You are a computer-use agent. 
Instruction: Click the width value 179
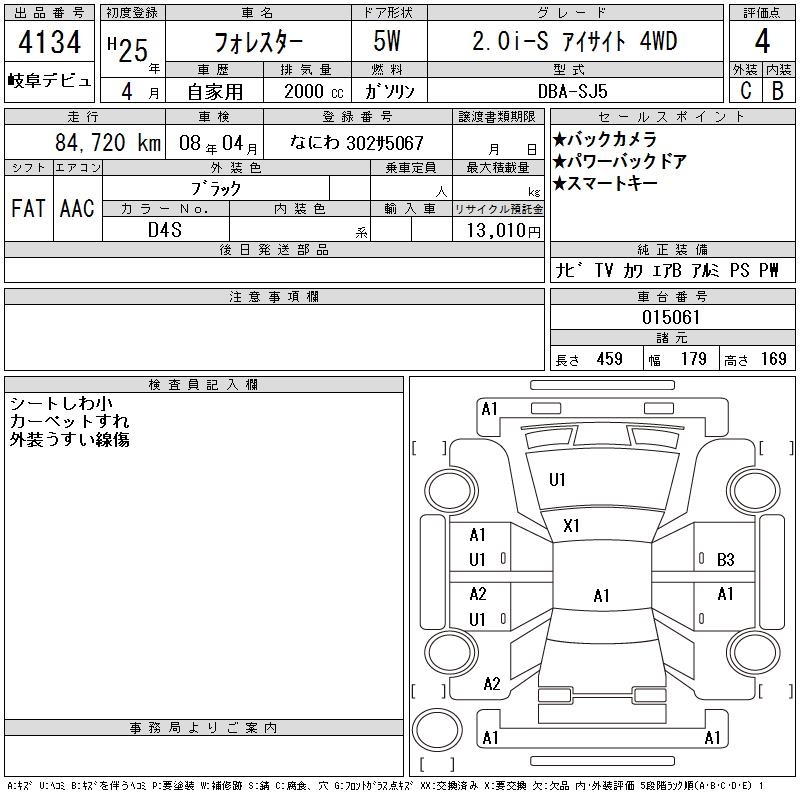point(693,359)
